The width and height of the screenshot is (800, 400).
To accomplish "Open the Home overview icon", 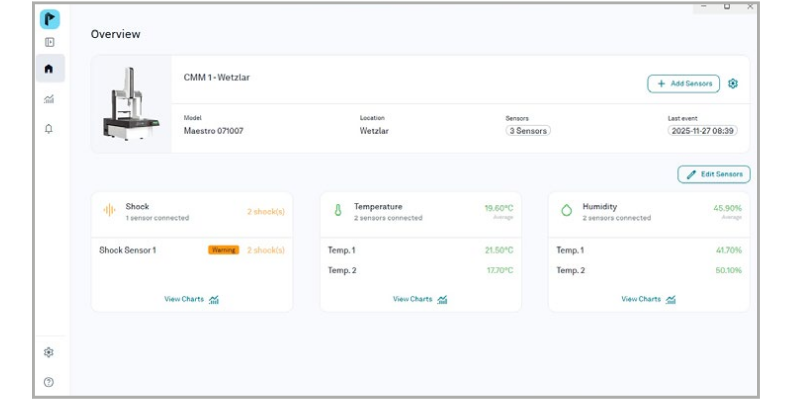I will [49, 69].
